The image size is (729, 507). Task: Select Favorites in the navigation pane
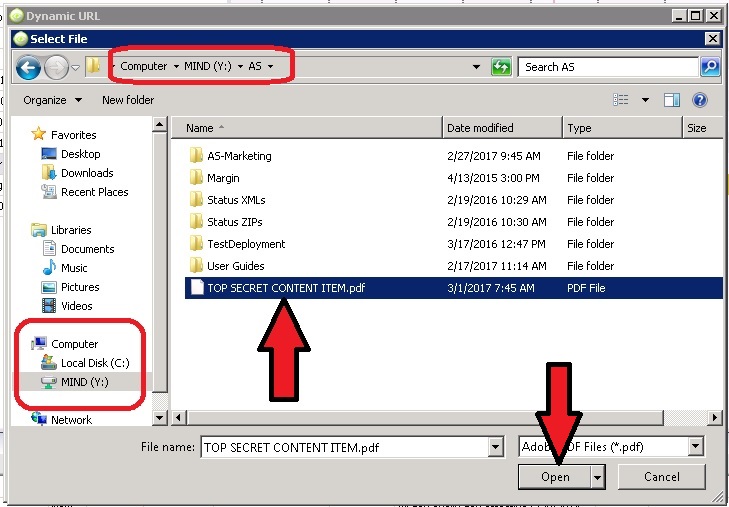(64, 135)
